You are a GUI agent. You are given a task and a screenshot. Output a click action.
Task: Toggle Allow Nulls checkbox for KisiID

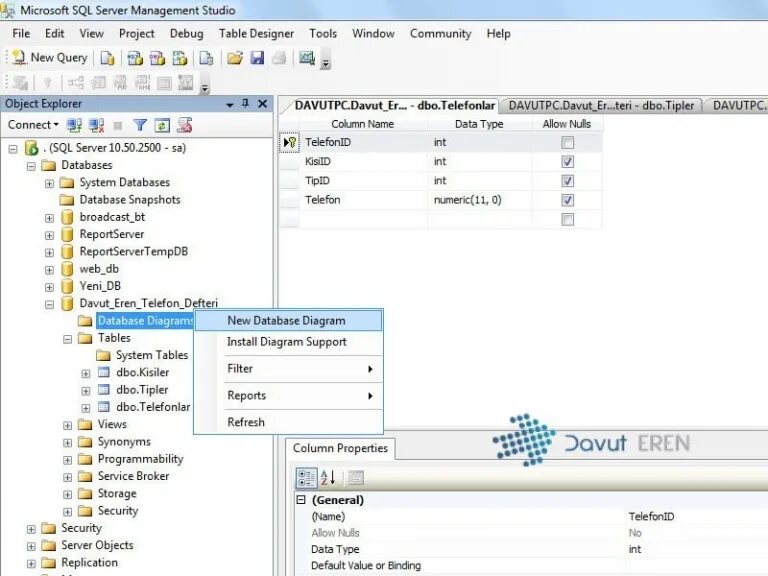567,162
